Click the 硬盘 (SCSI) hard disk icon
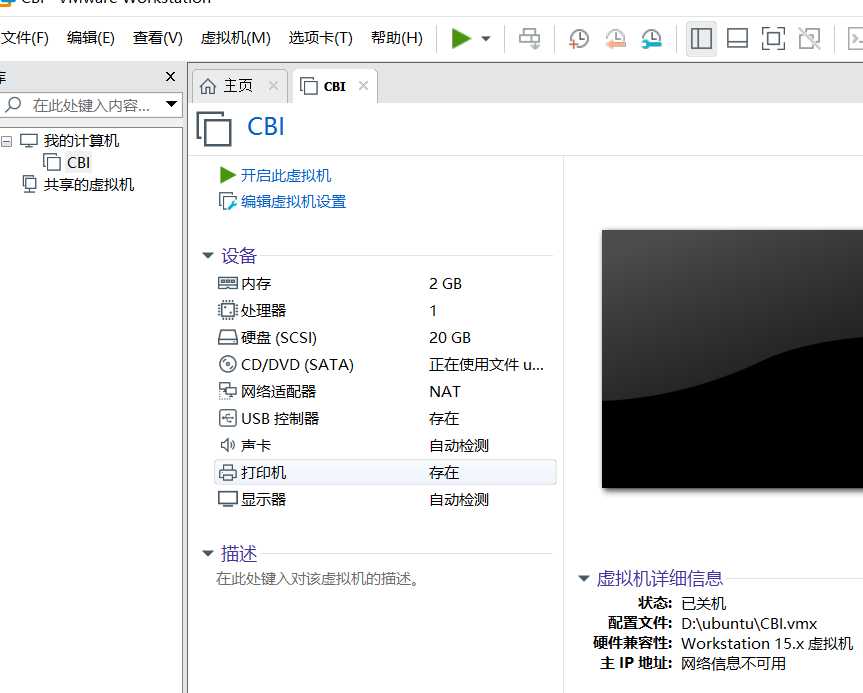Viewport: 863px width, 693px height. point(227,337)
